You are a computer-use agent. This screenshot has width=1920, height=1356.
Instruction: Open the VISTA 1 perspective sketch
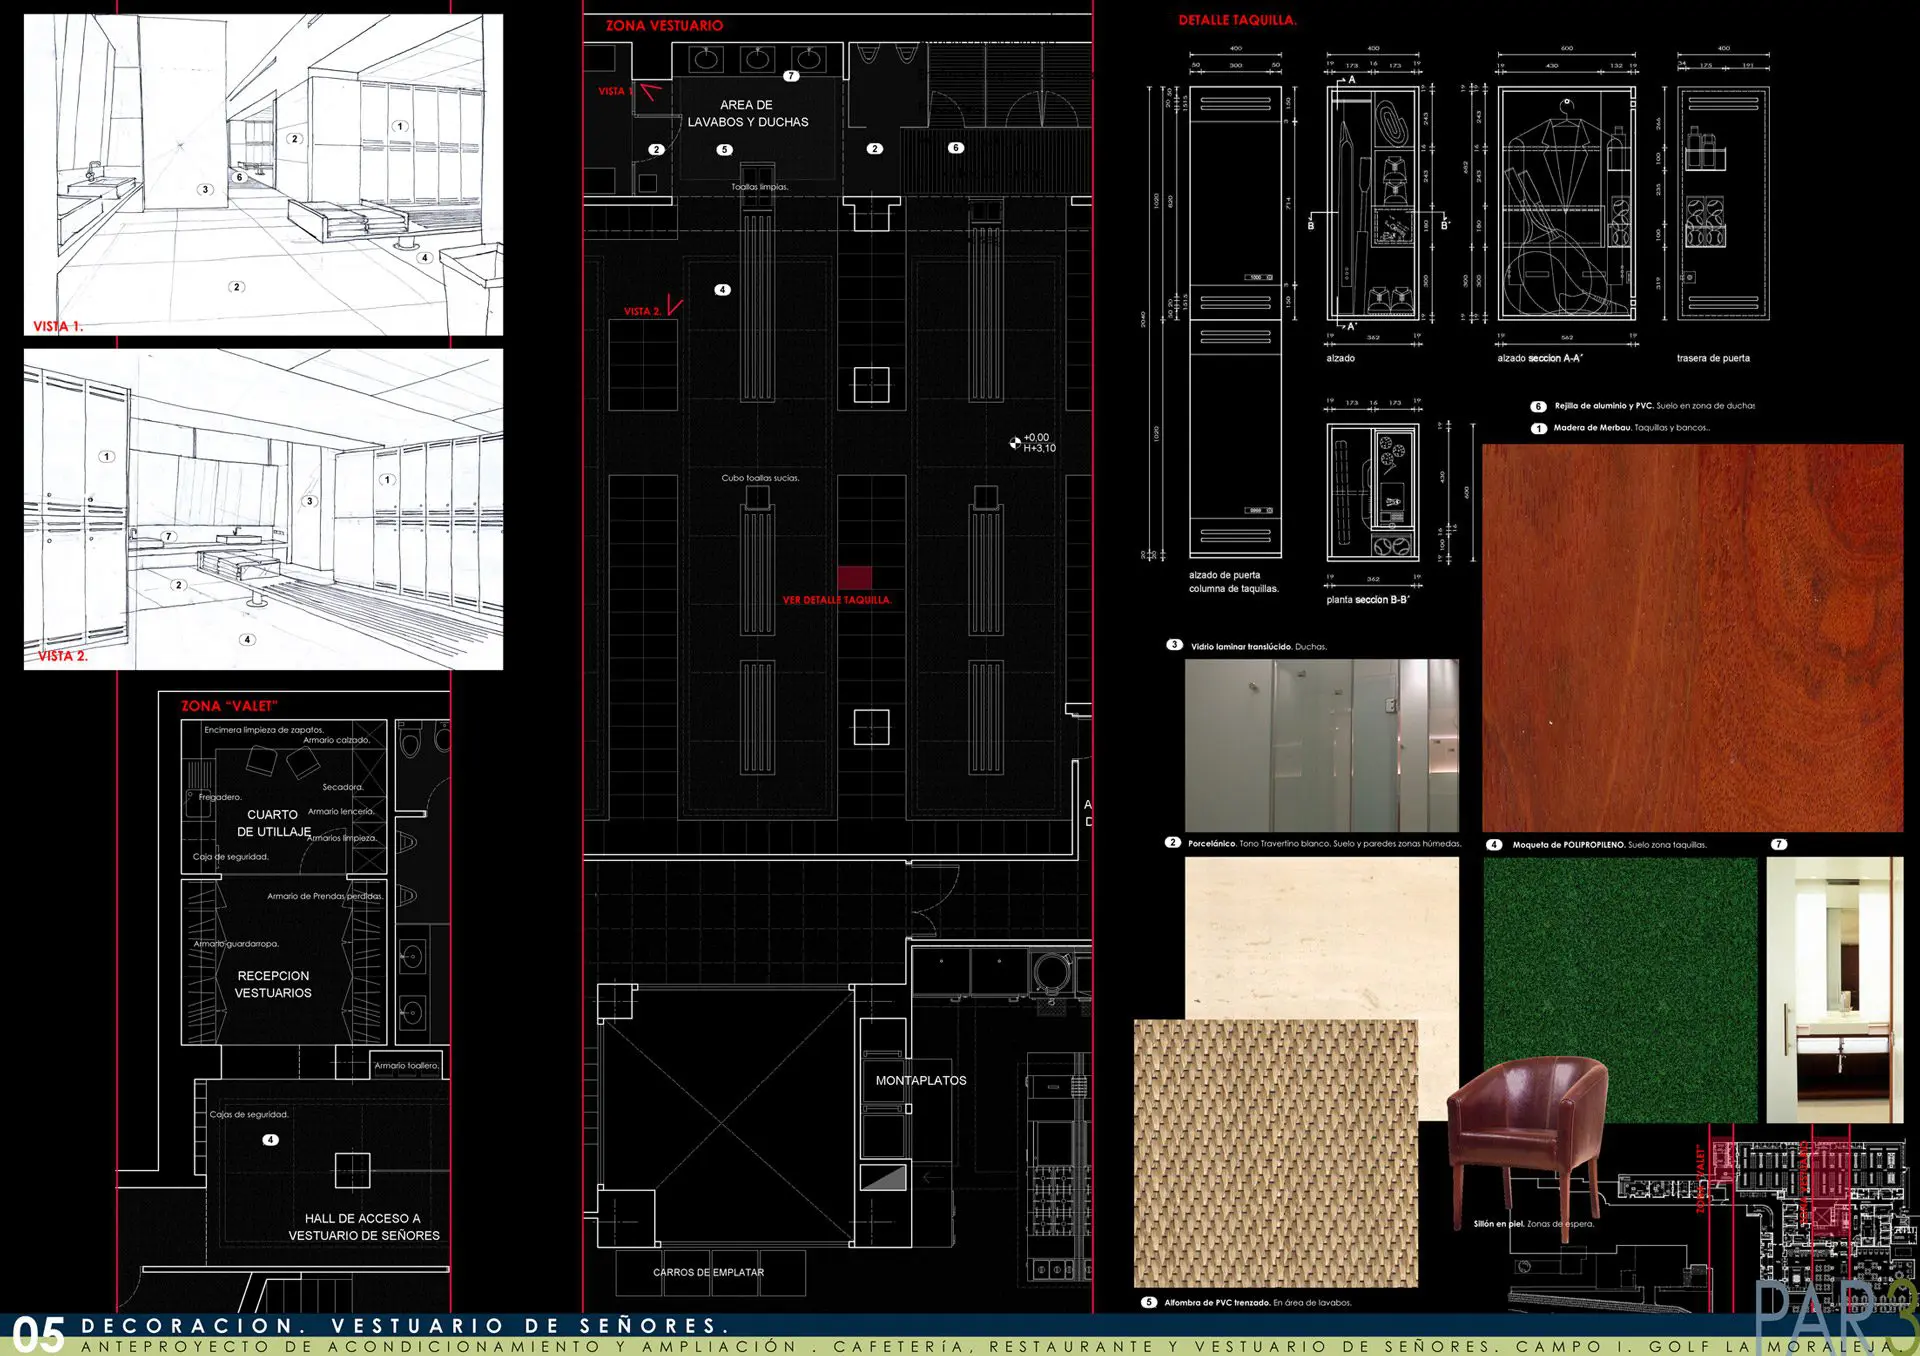(x=263, y=174)
